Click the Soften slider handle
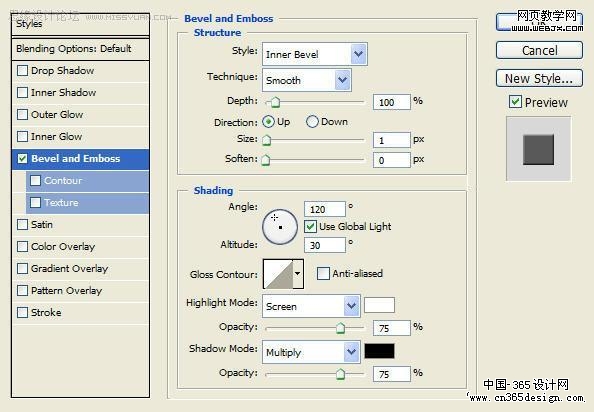Screen dimensions: 594x412 266,160
